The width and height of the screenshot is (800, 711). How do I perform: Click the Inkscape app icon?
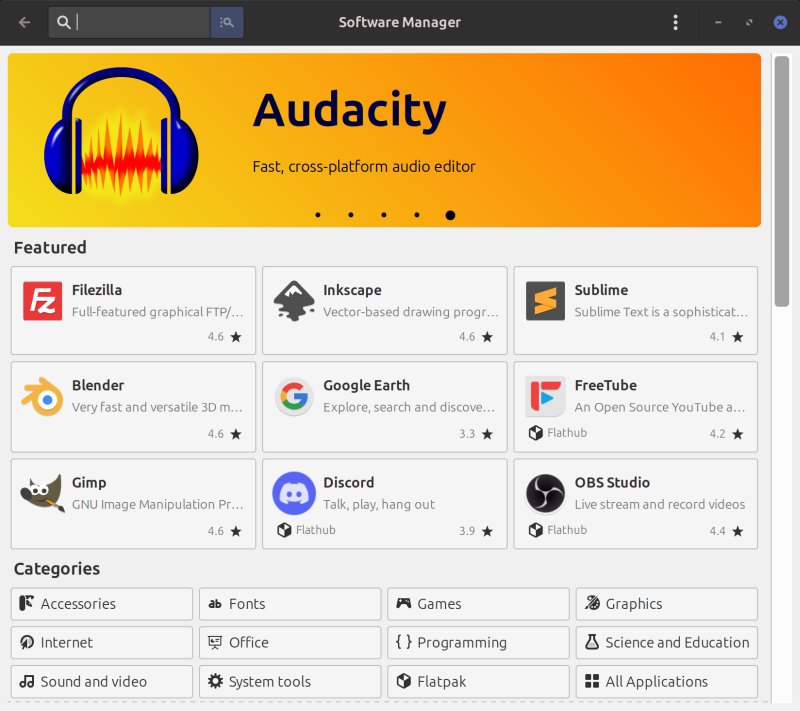(294, 301)
